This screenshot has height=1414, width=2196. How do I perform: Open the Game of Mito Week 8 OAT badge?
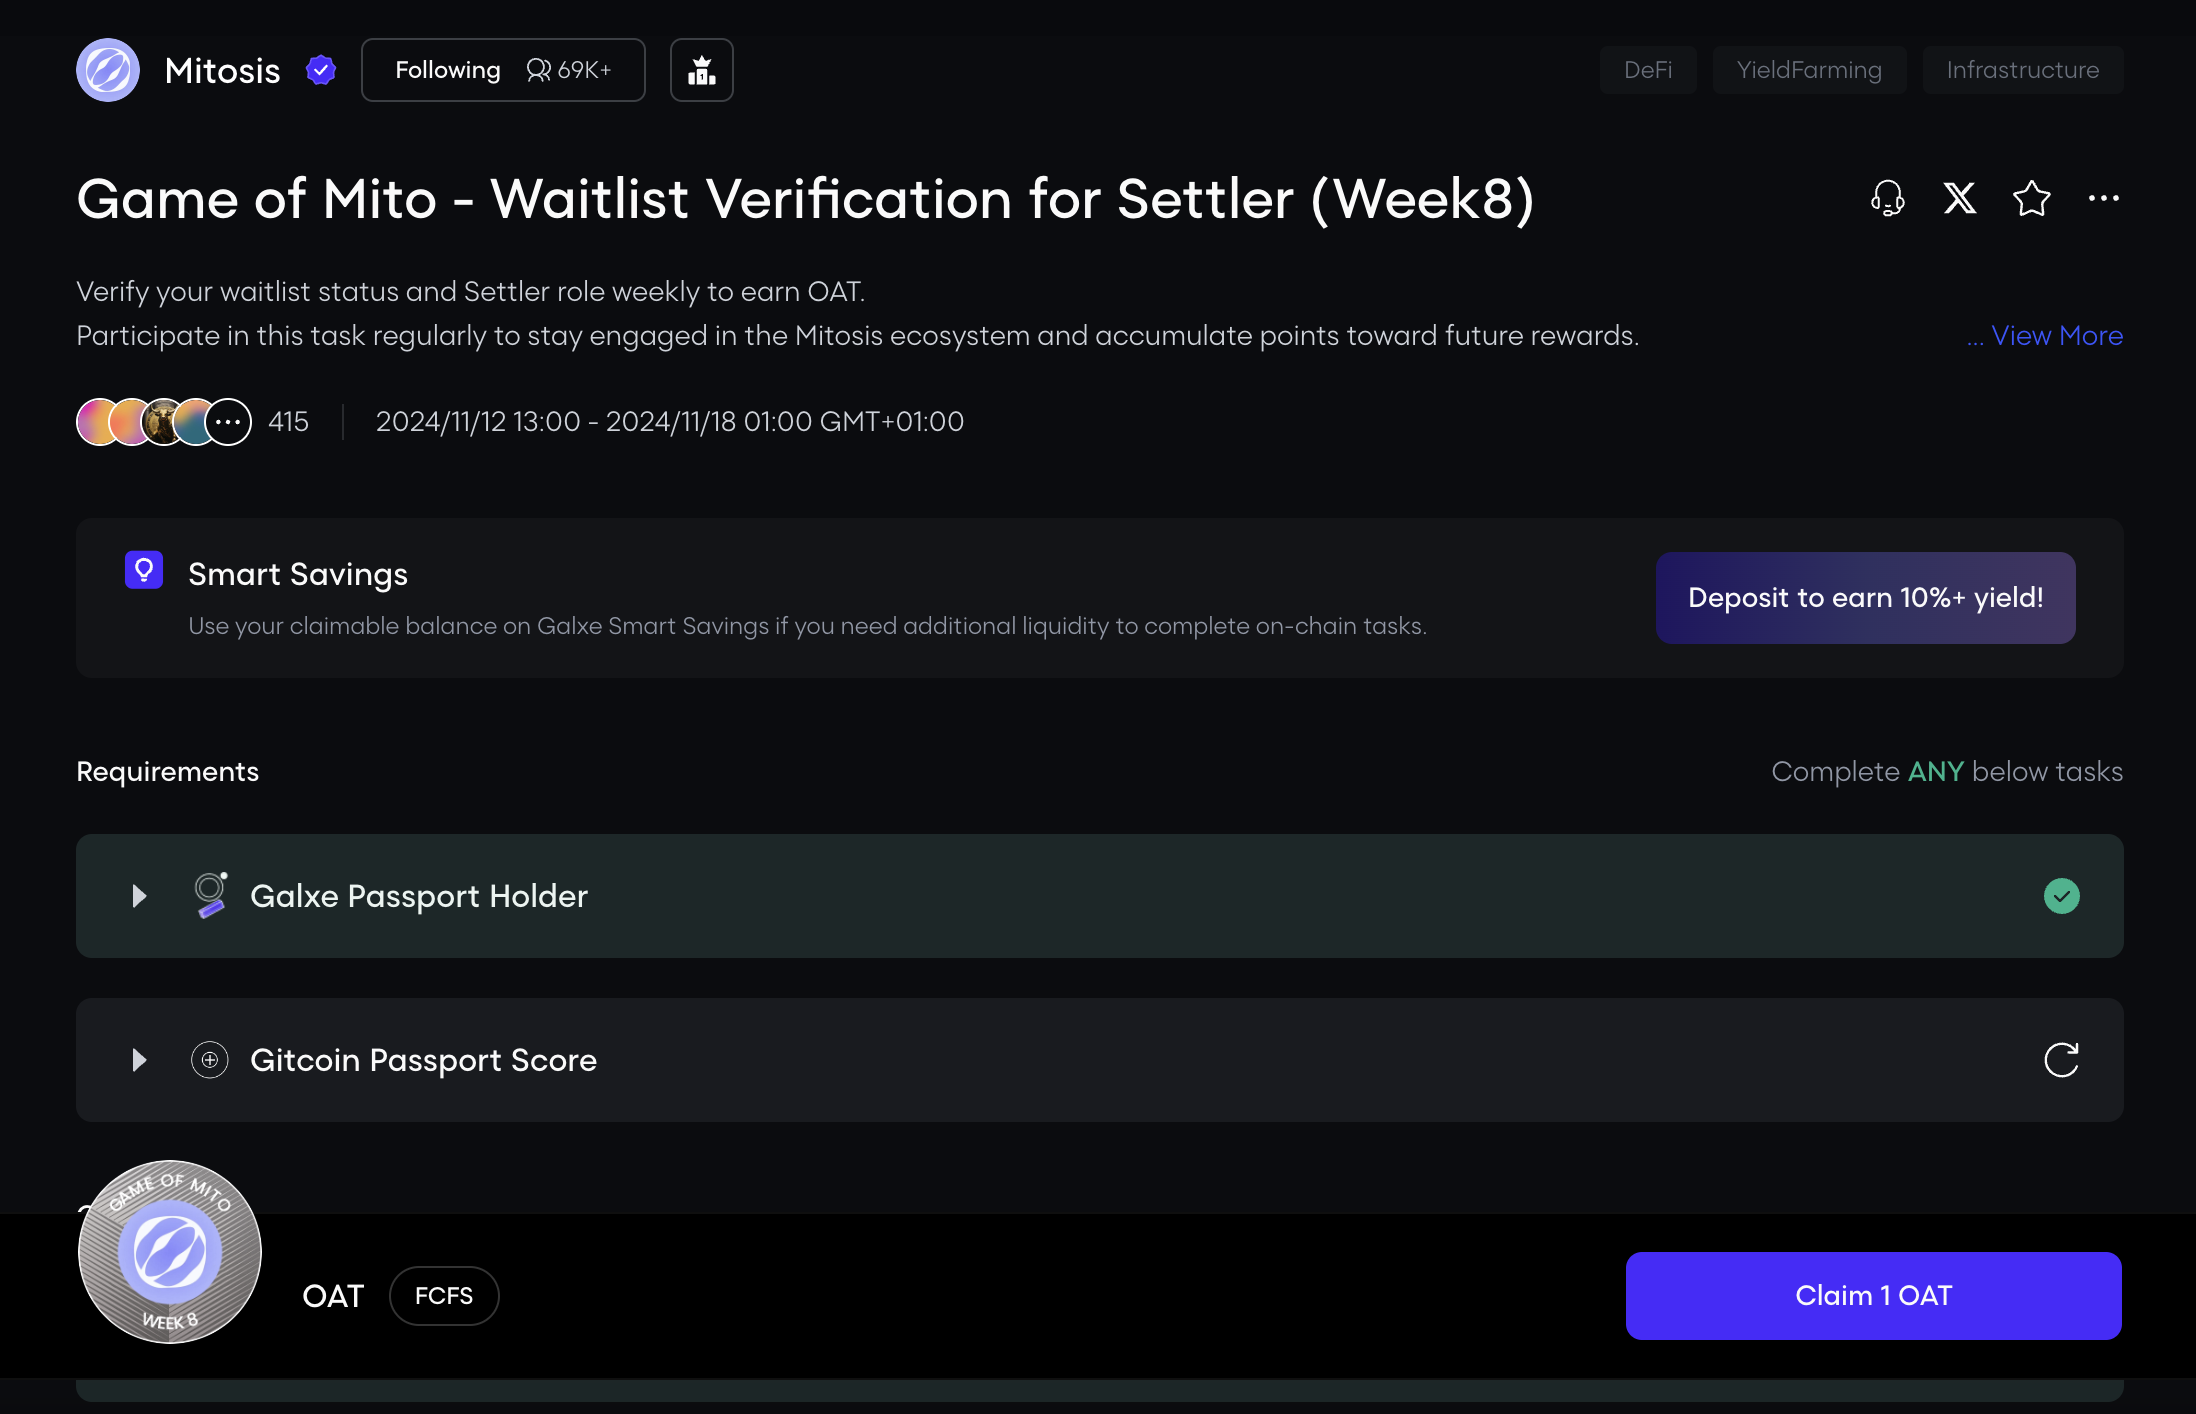[x=170, y=1252]
